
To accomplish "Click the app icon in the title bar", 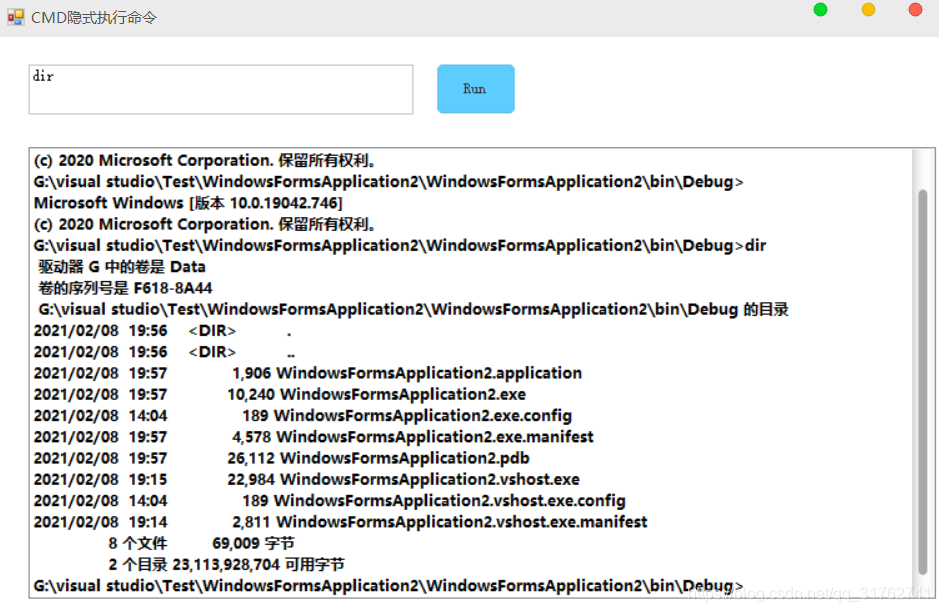I will [16, 17].
